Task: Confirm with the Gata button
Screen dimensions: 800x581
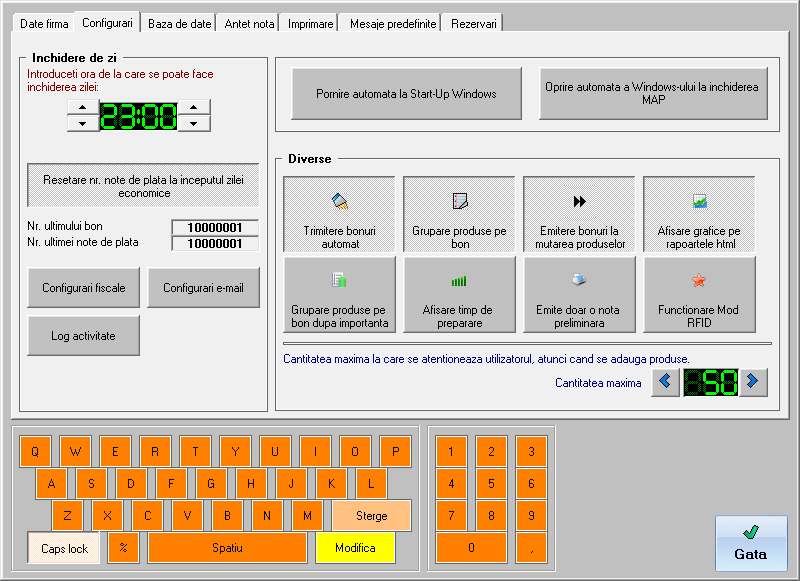Action: click(751, 543)
